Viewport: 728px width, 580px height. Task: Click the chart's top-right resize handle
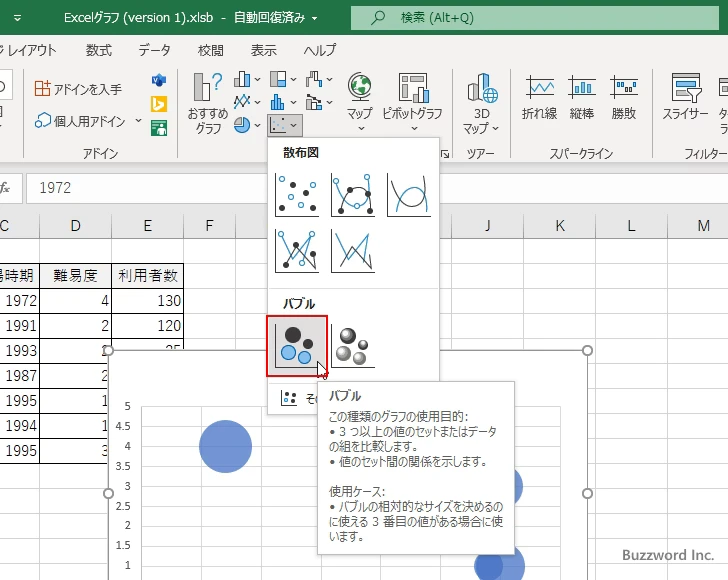click(587, 351)
